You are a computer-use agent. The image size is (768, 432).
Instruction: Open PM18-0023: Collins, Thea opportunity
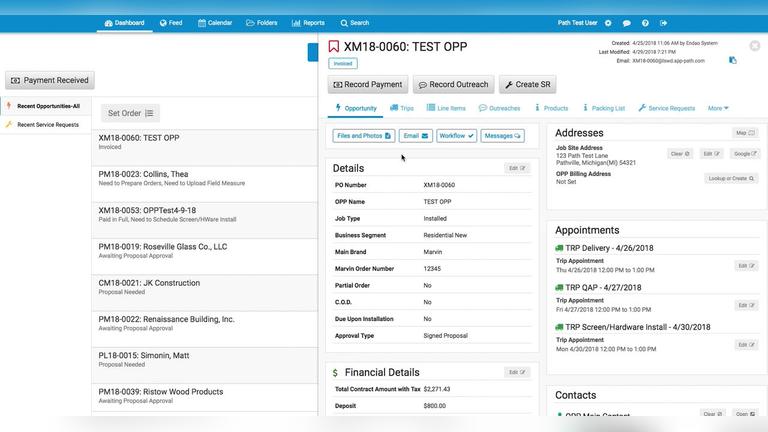click(205, 184)
